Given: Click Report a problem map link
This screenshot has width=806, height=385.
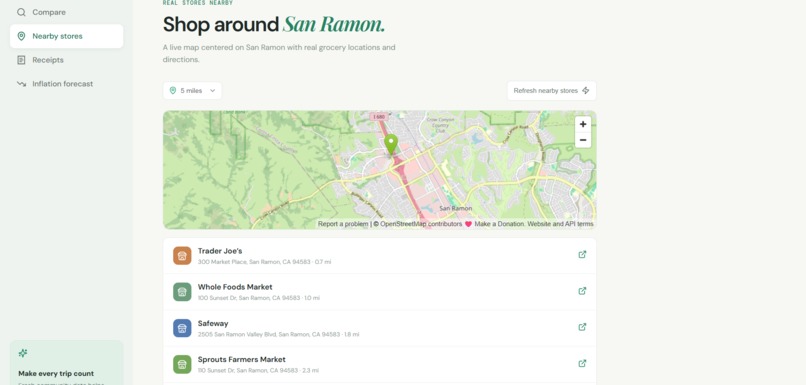Looking at the screenshot, I should (343, 224).
